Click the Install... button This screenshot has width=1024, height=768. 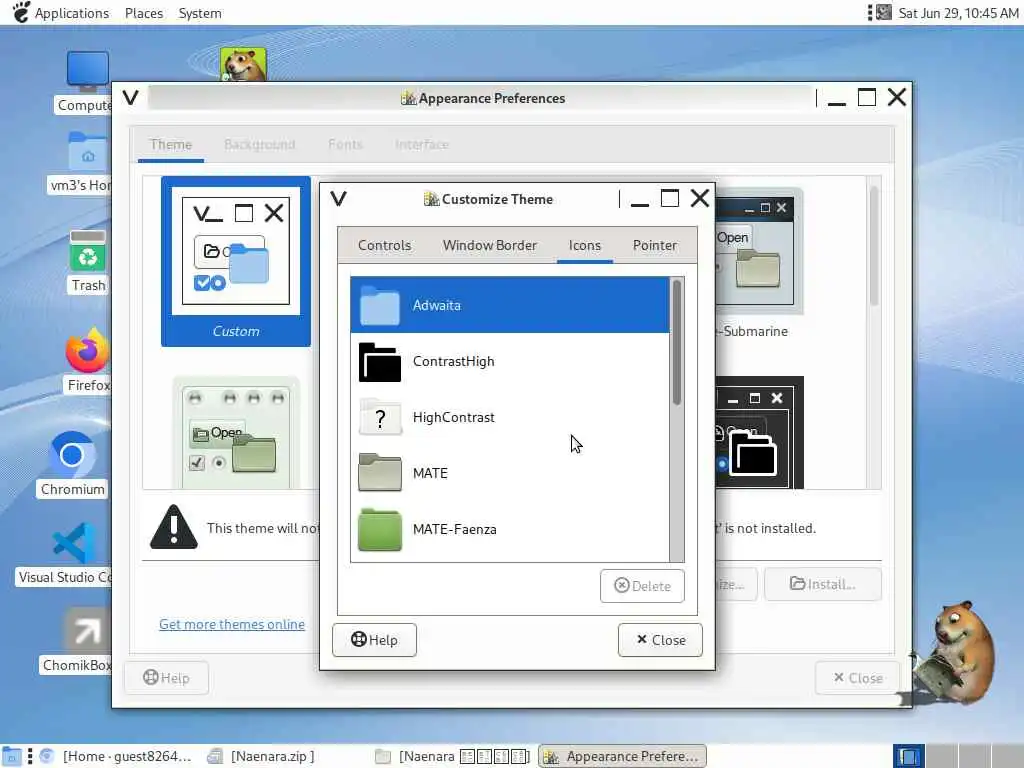tap(823, 584)
